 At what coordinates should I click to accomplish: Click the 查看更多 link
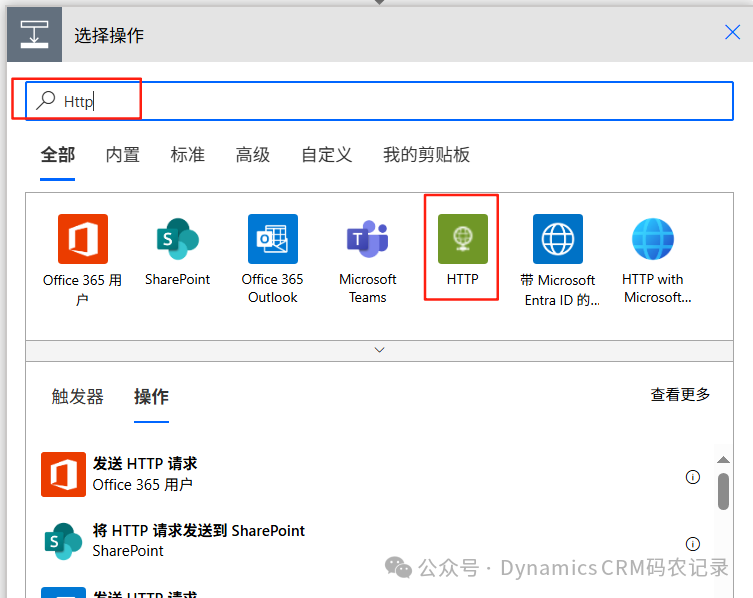tap(680, 395)
